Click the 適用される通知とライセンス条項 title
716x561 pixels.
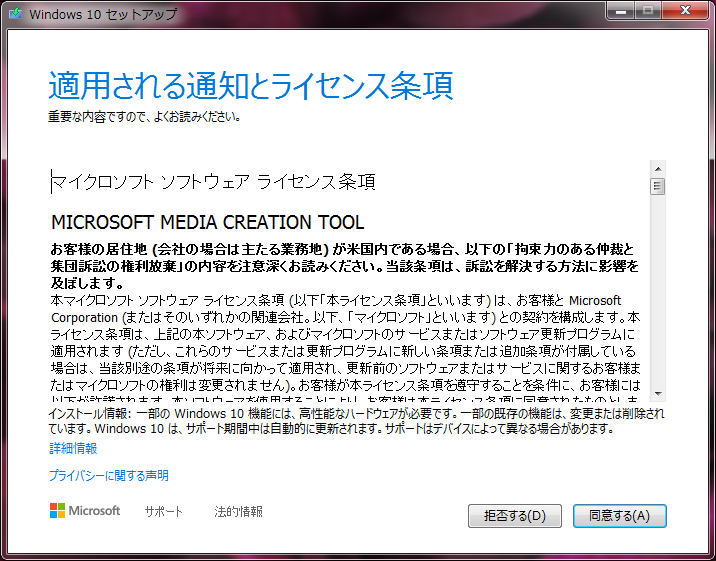click(x=251, y=85)
